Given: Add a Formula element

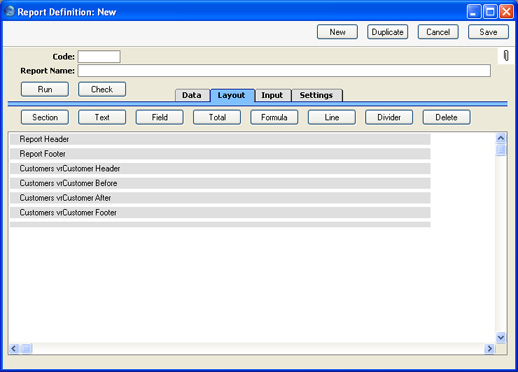Looking at the screenshot, I should (x=274, y=117).
